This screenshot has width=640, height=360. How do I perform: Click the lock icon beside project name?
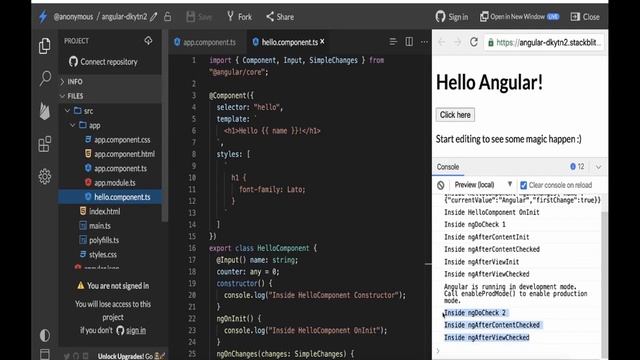pos(167,16)
